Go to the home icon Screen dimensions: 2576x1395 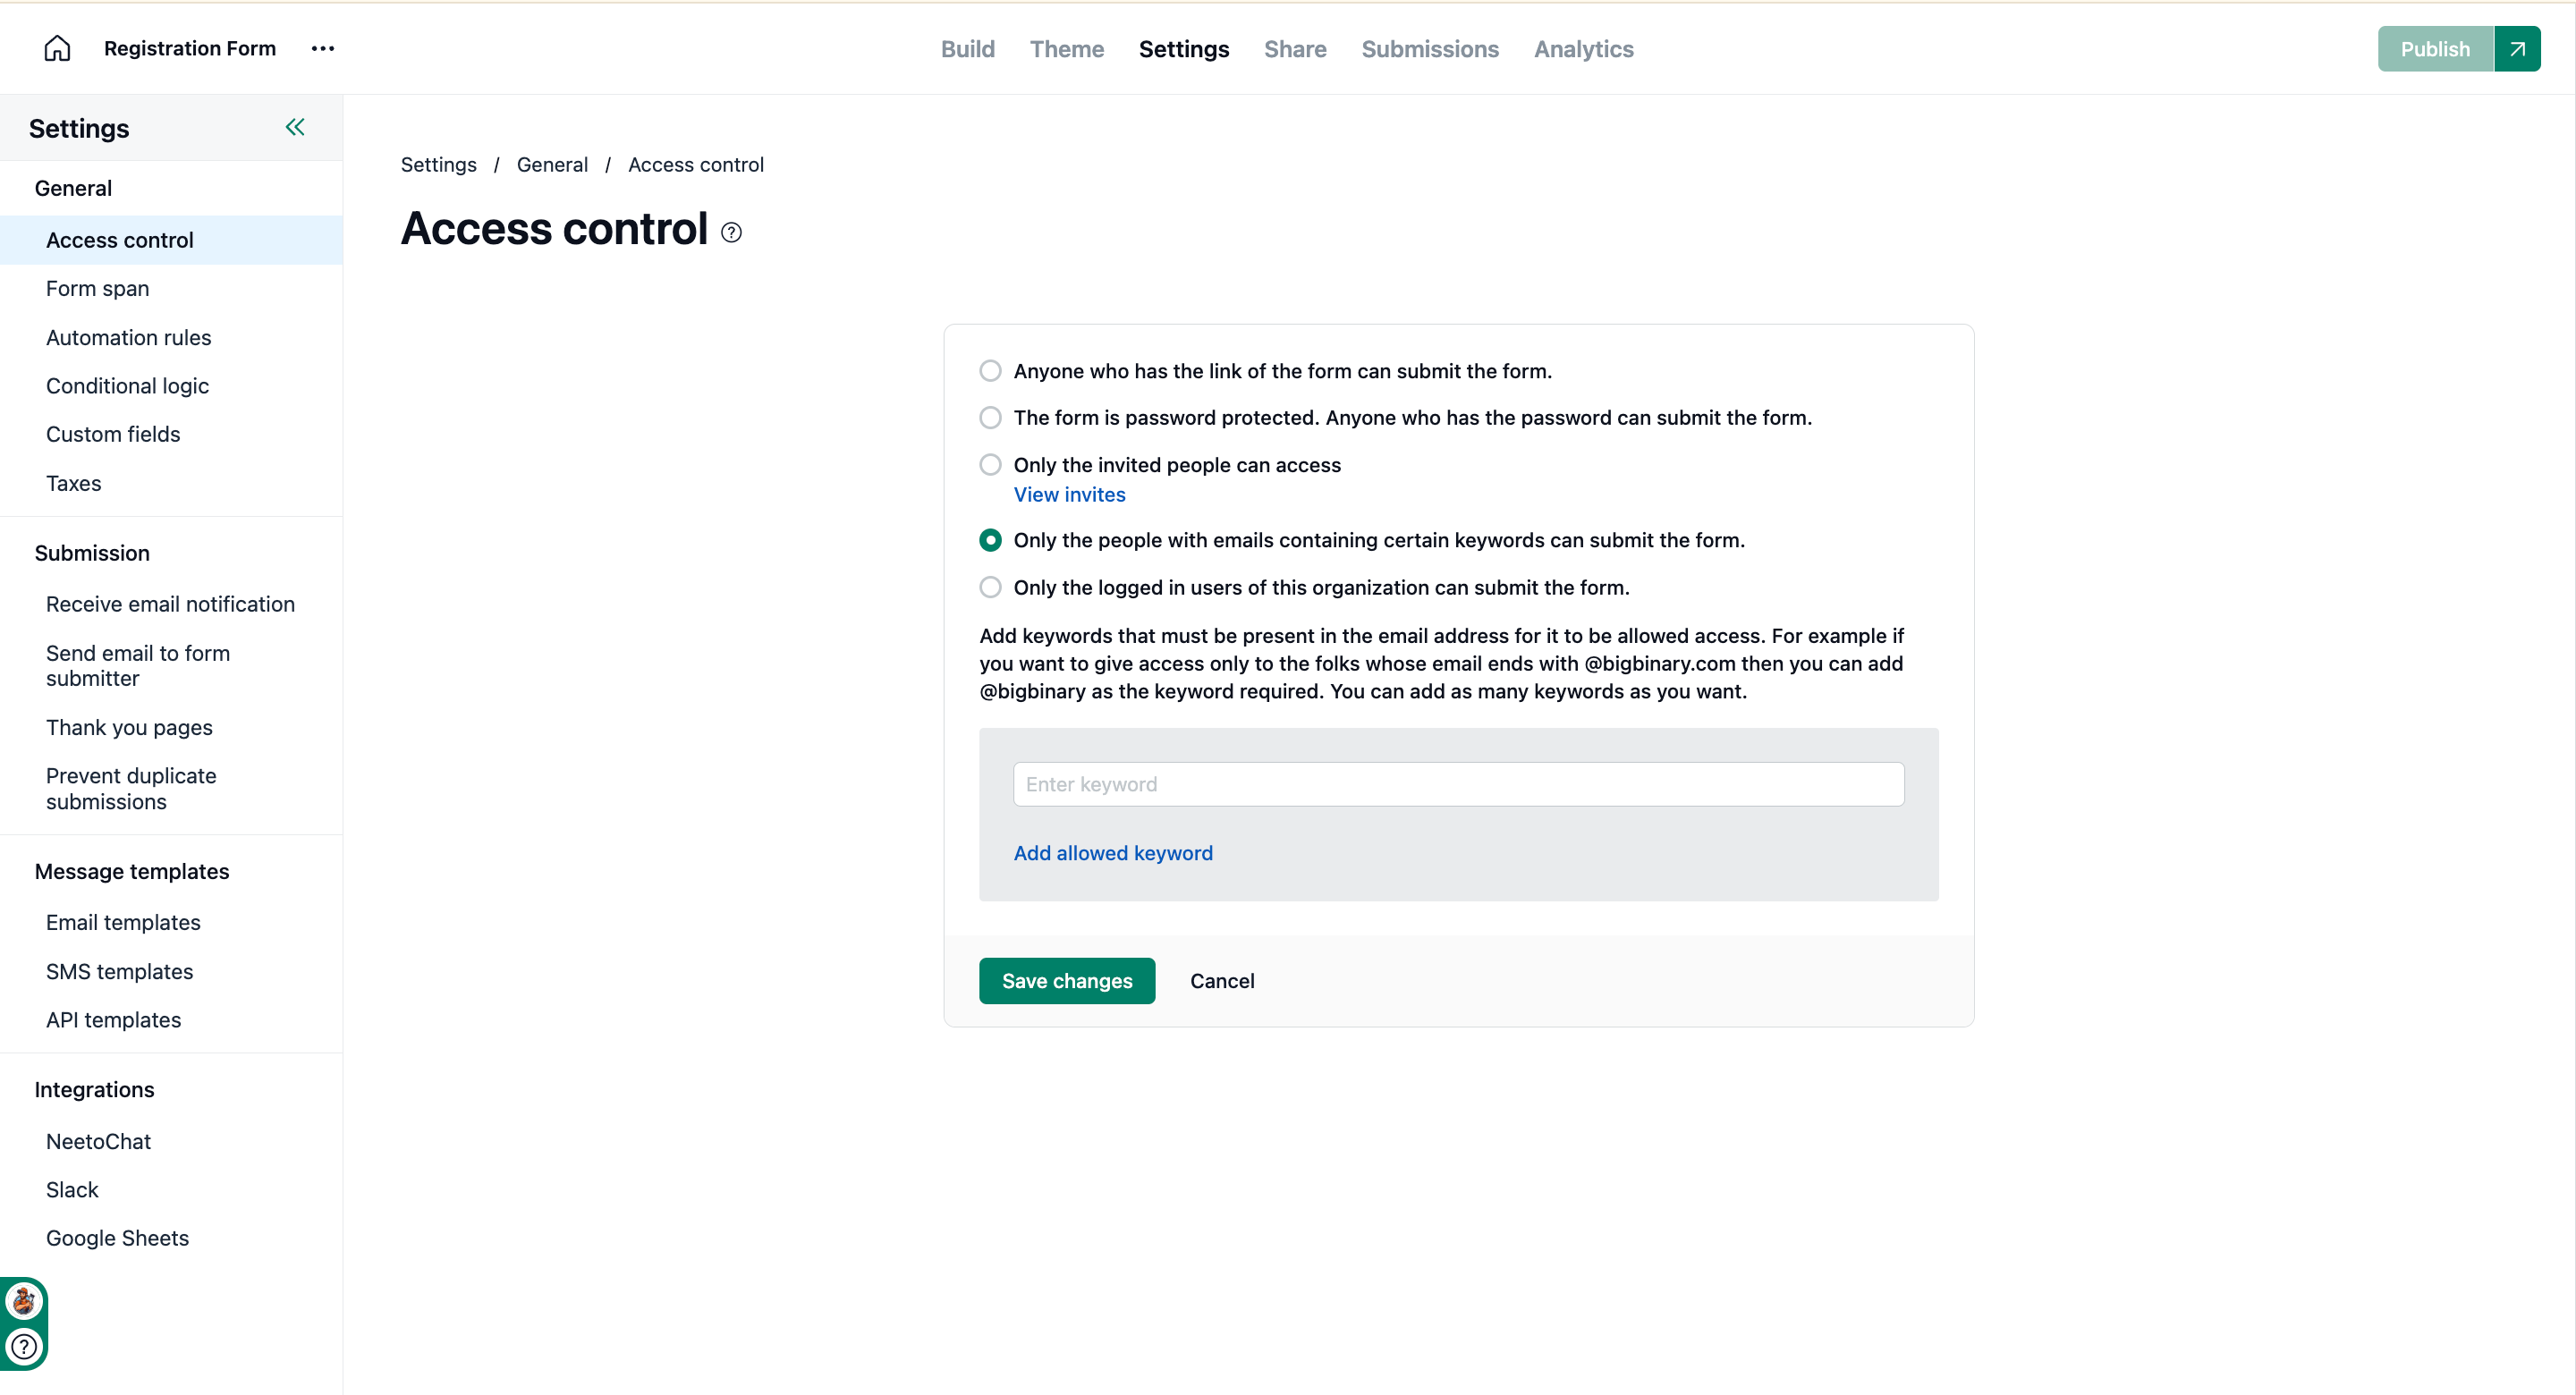pyautogui.click(x=57, y=48)
